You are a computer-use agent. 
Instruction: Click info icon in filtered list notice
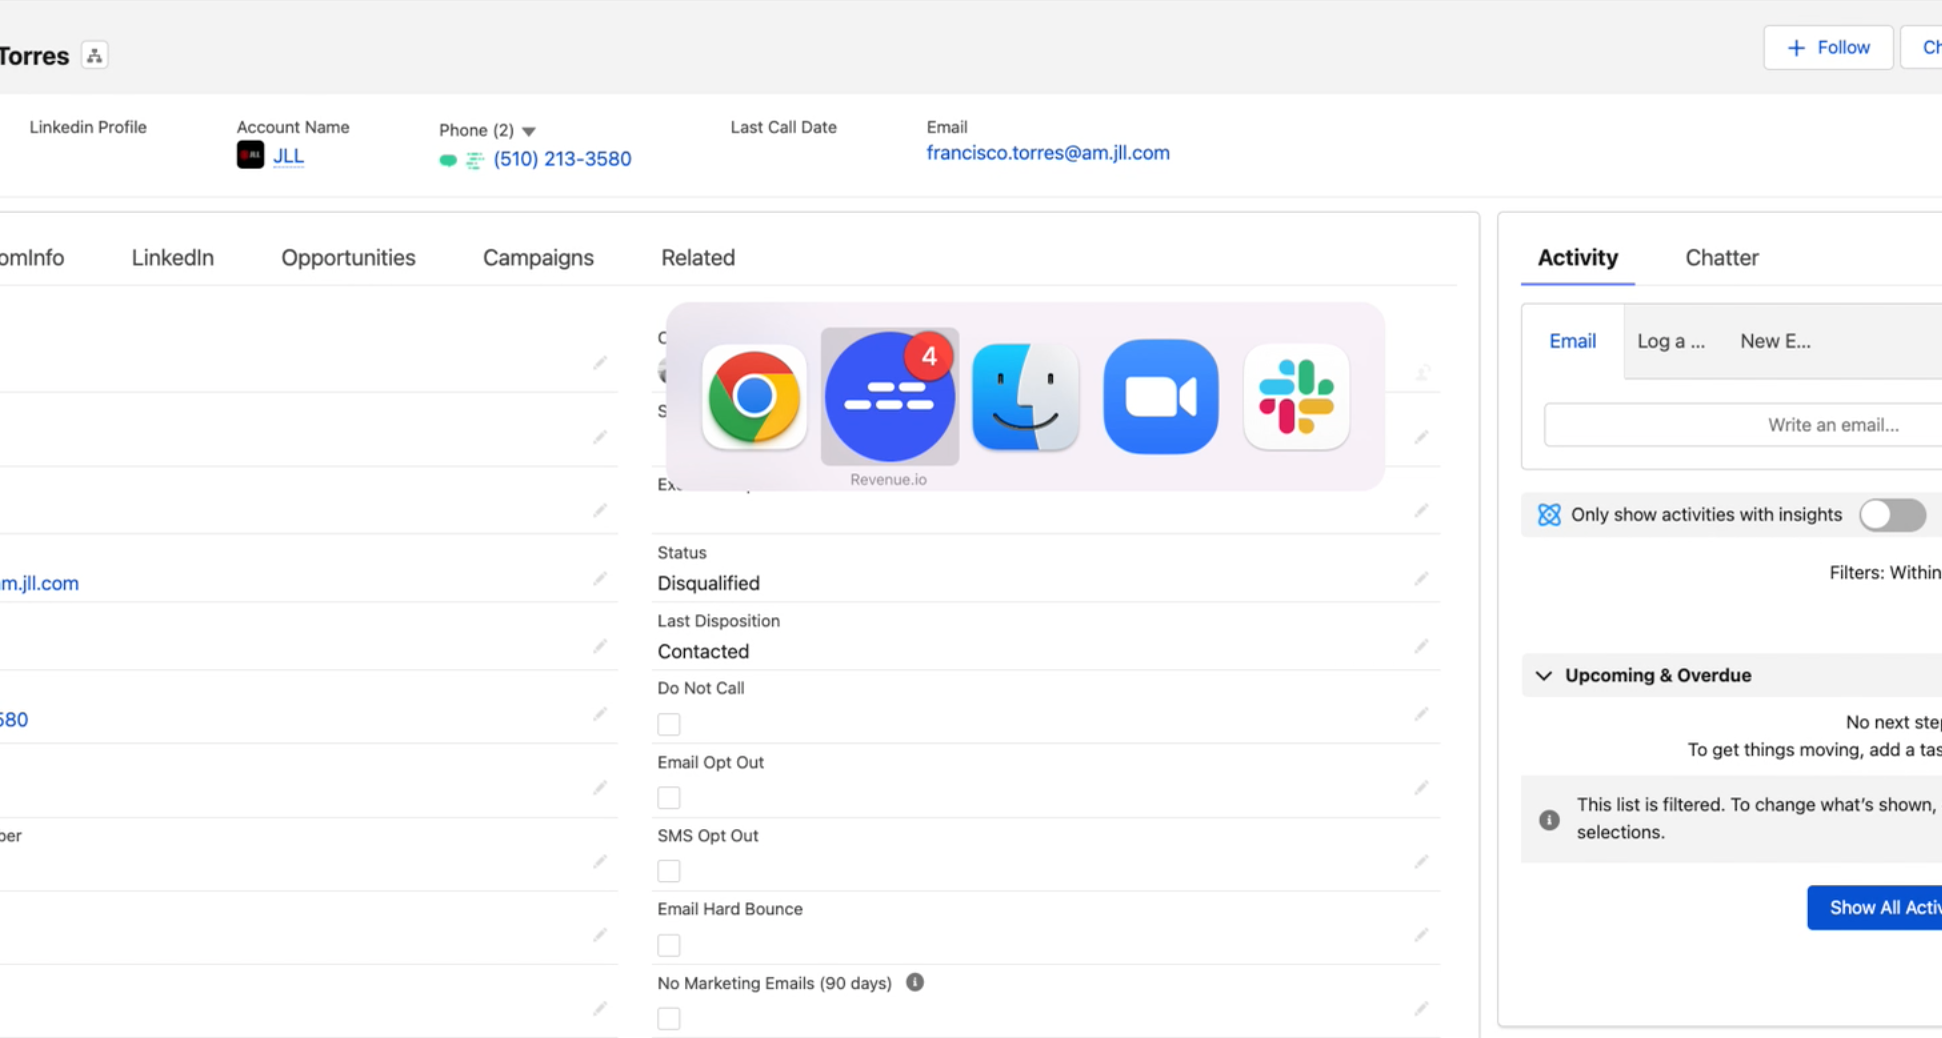point(1549,819)
